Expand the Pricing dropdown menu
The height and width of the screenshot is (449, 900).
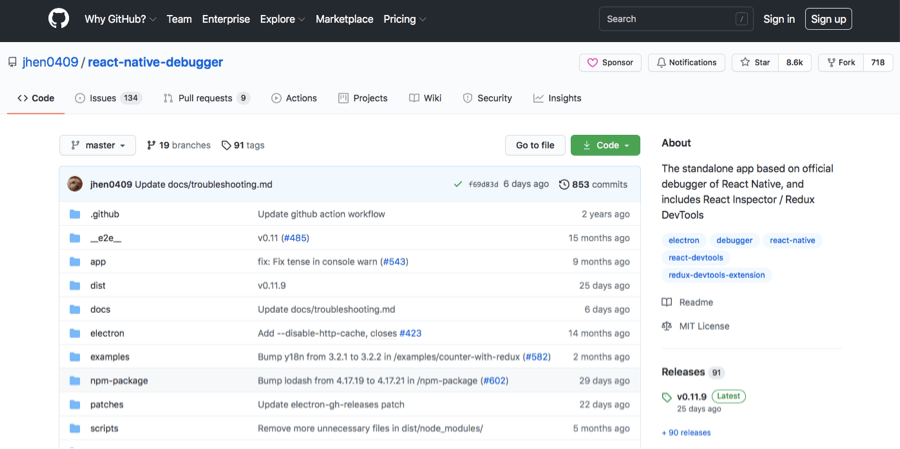coord(405,19)
